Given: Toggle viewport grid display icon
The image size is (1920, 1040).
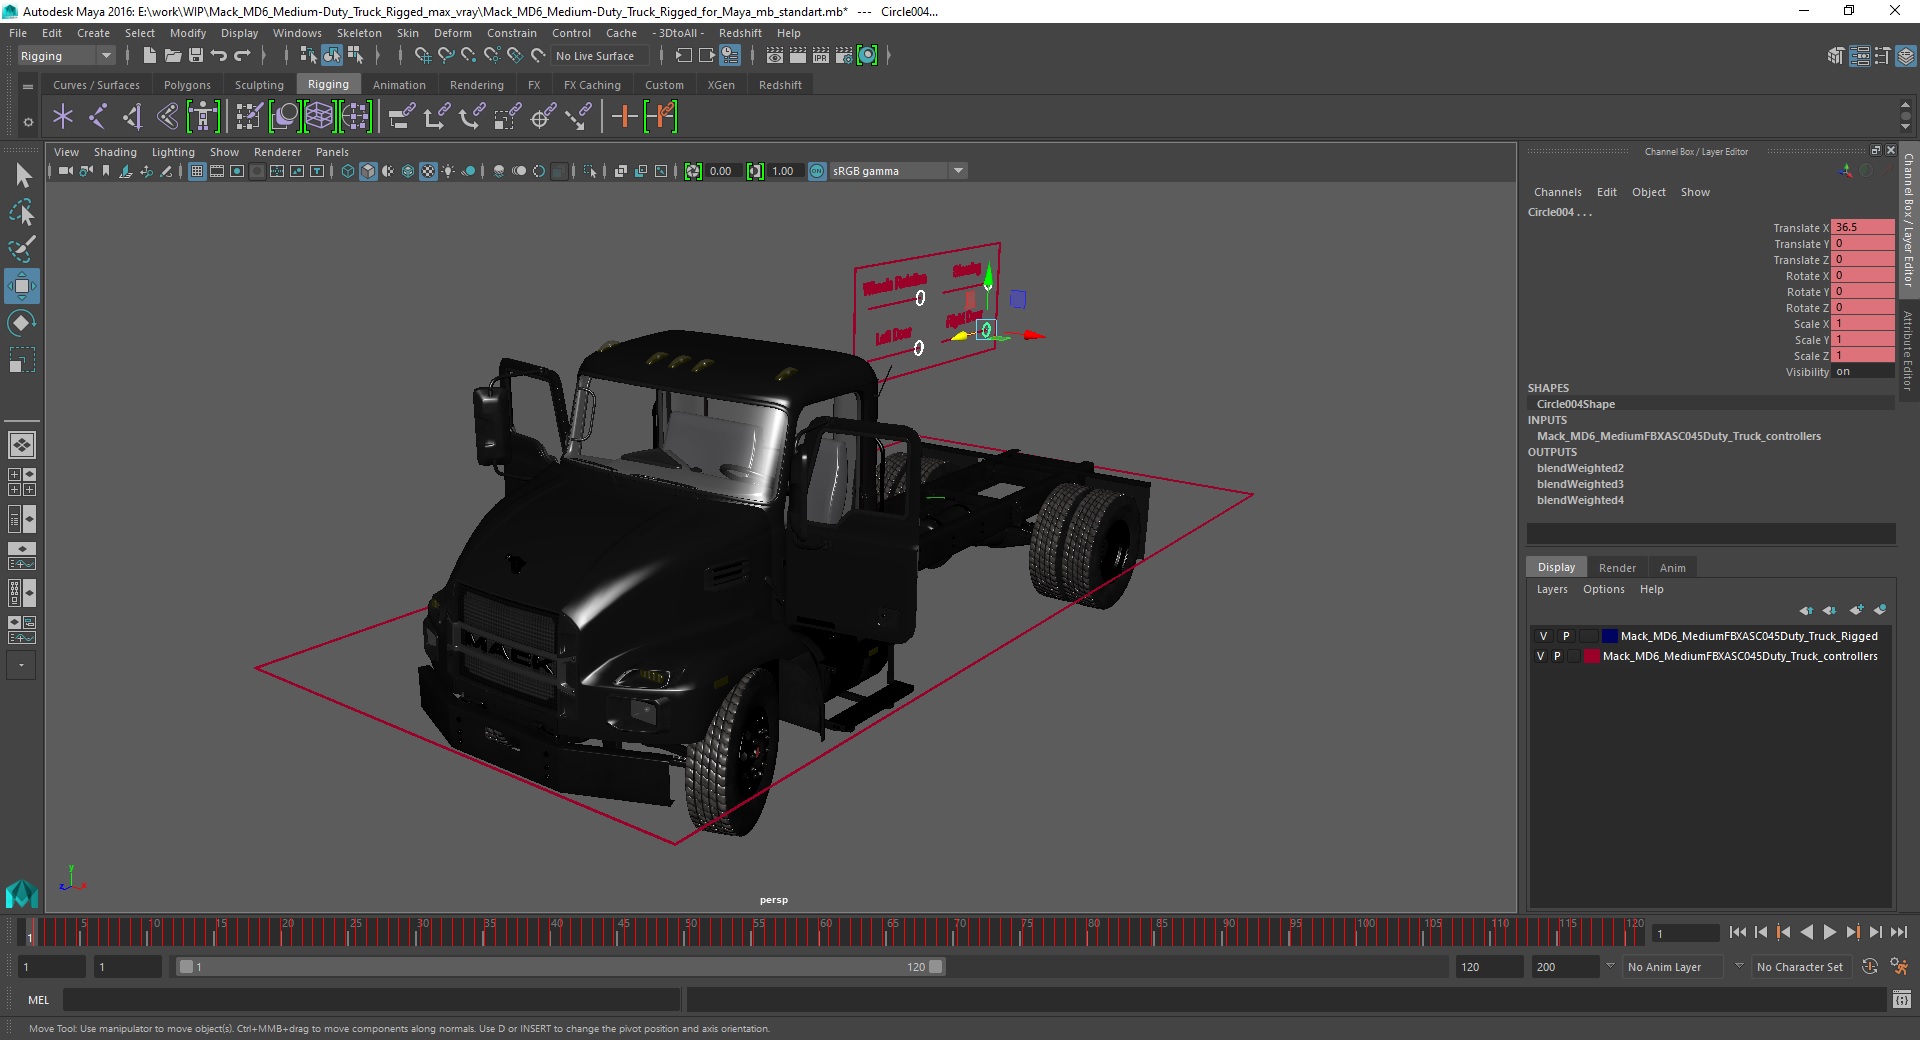Looking at the screenshot, I should click(197, 171).
